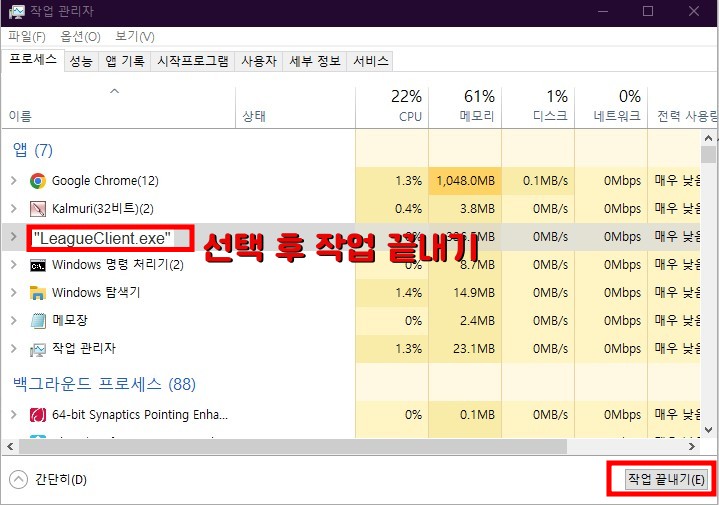Click the 메모장 notepad icon

38,321
